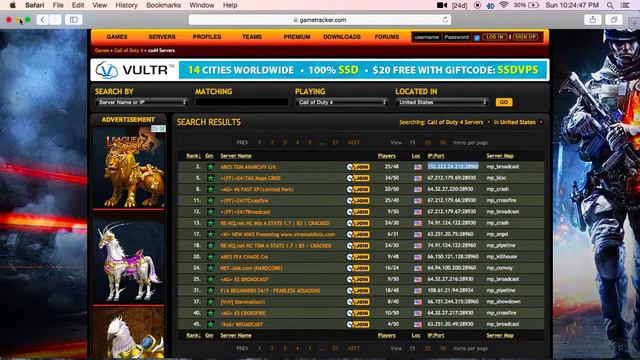Open the GAMES navigation tab
Image resolution: width=640 pixels, height=360 pixels.
[117, 37]
